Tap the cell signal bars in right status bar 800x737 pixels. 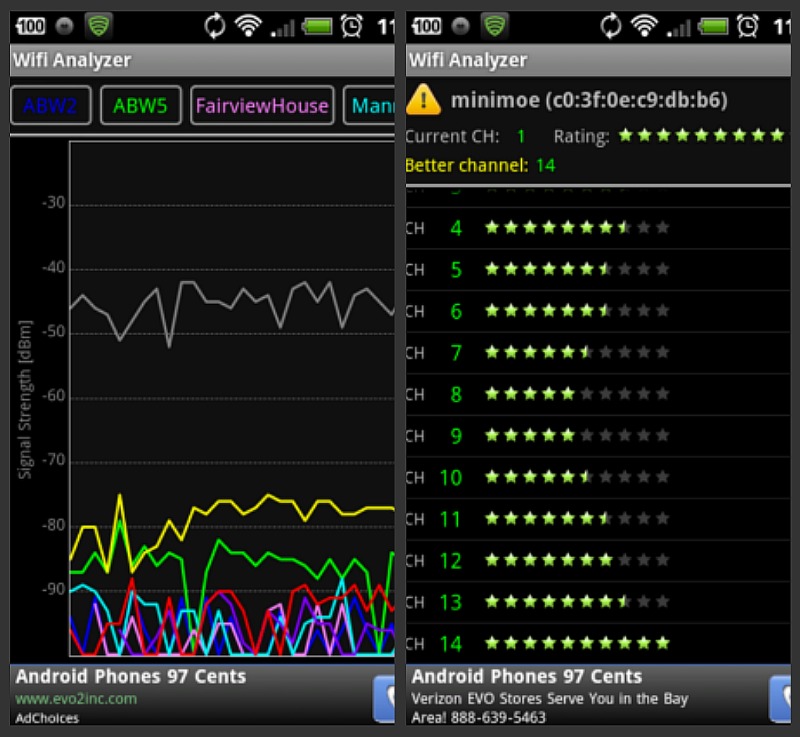click(679, 28)
